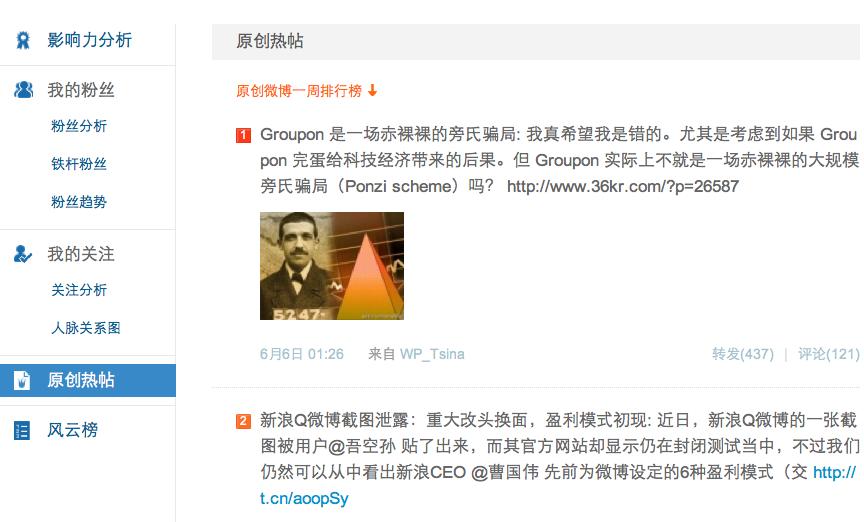The width and height of the screenshot is (864, 522).
Task: Click the list icon beside 风云榜
Action: pyautogui.click(x=21, y=430)
